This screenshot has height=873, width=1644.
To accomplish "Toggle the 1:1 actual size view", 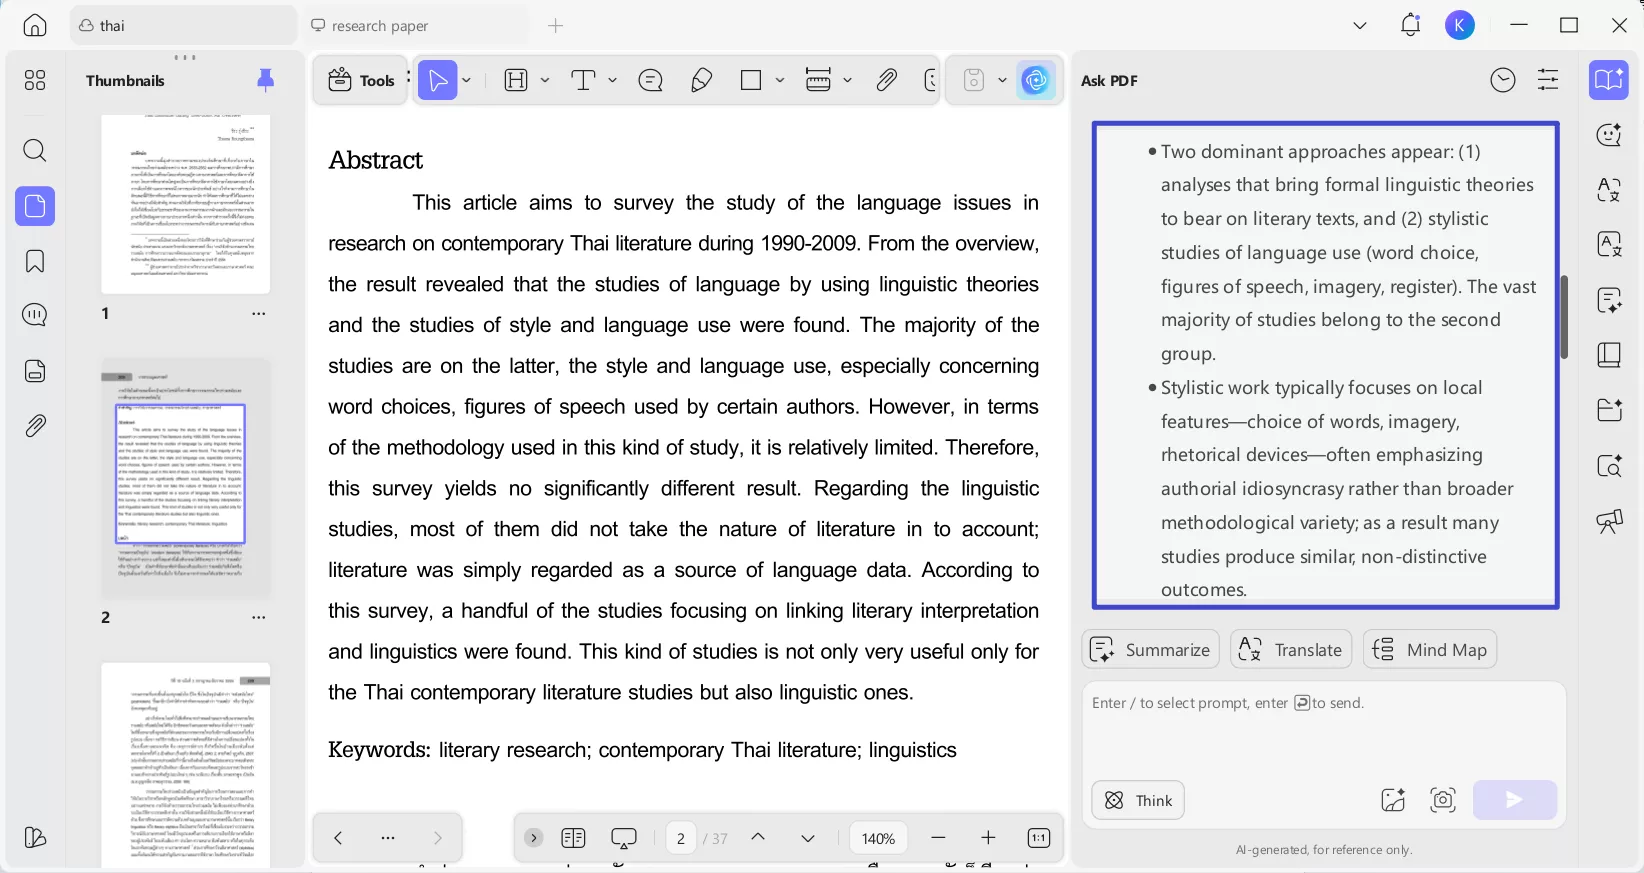I will (1039, 838).
